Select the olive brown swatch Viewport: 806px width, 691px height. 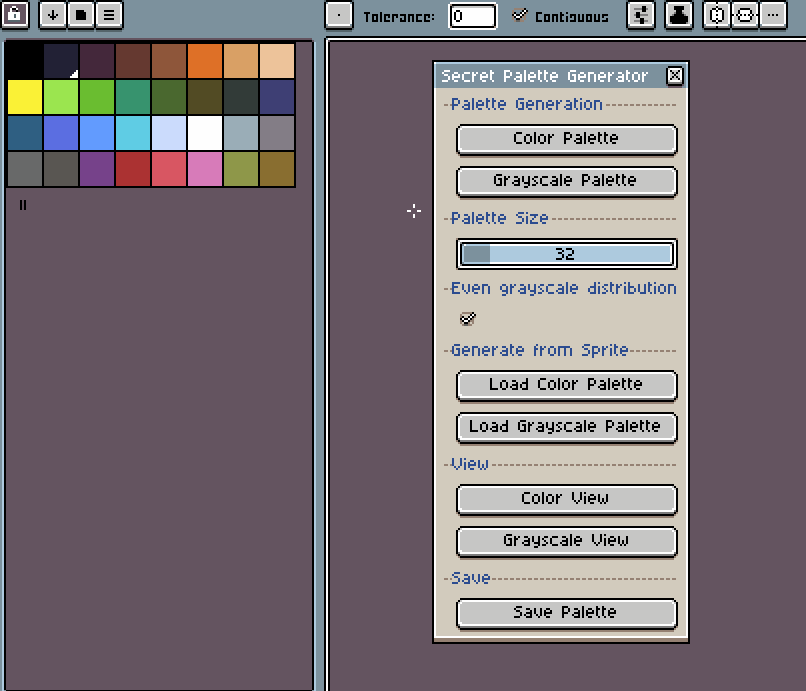205,97
